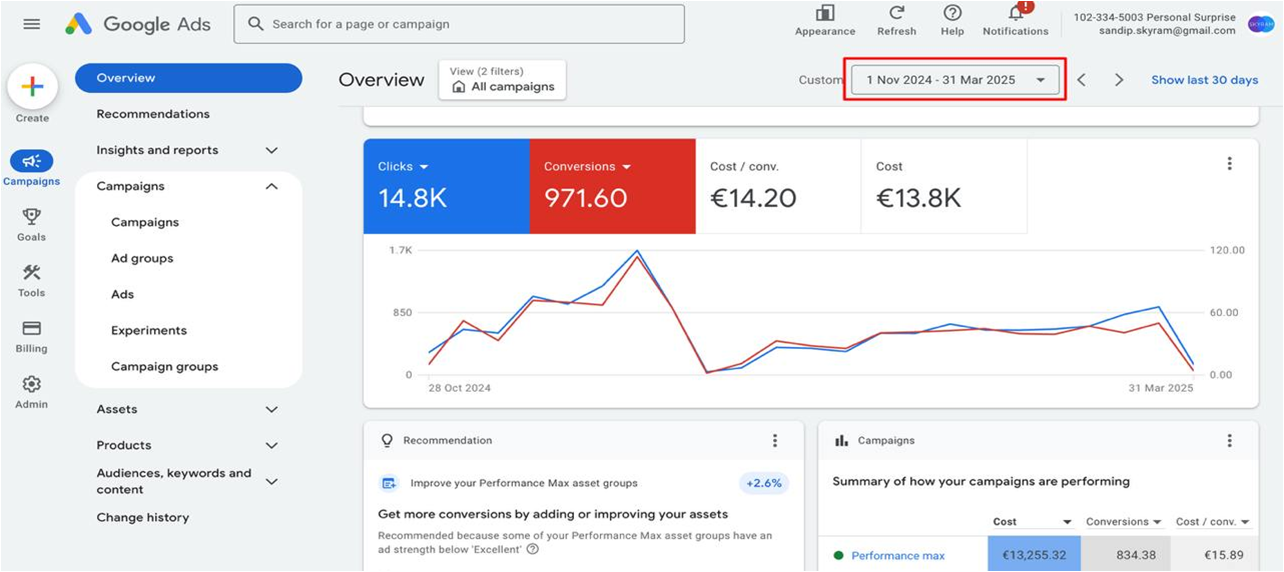1284x572 pixels.
Task: Click the ad strength help icon
Action: tap(532, 549)
